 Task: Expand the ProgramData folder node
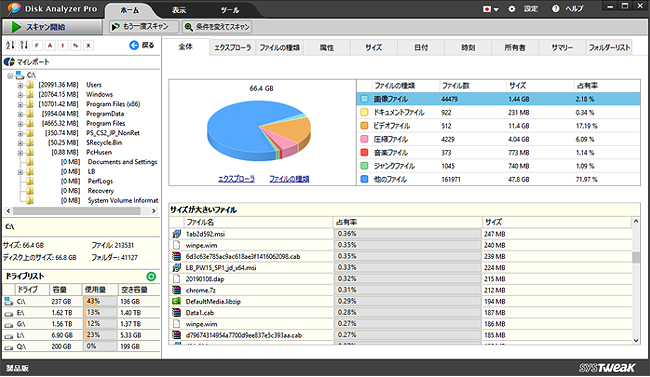coord(20,114)
